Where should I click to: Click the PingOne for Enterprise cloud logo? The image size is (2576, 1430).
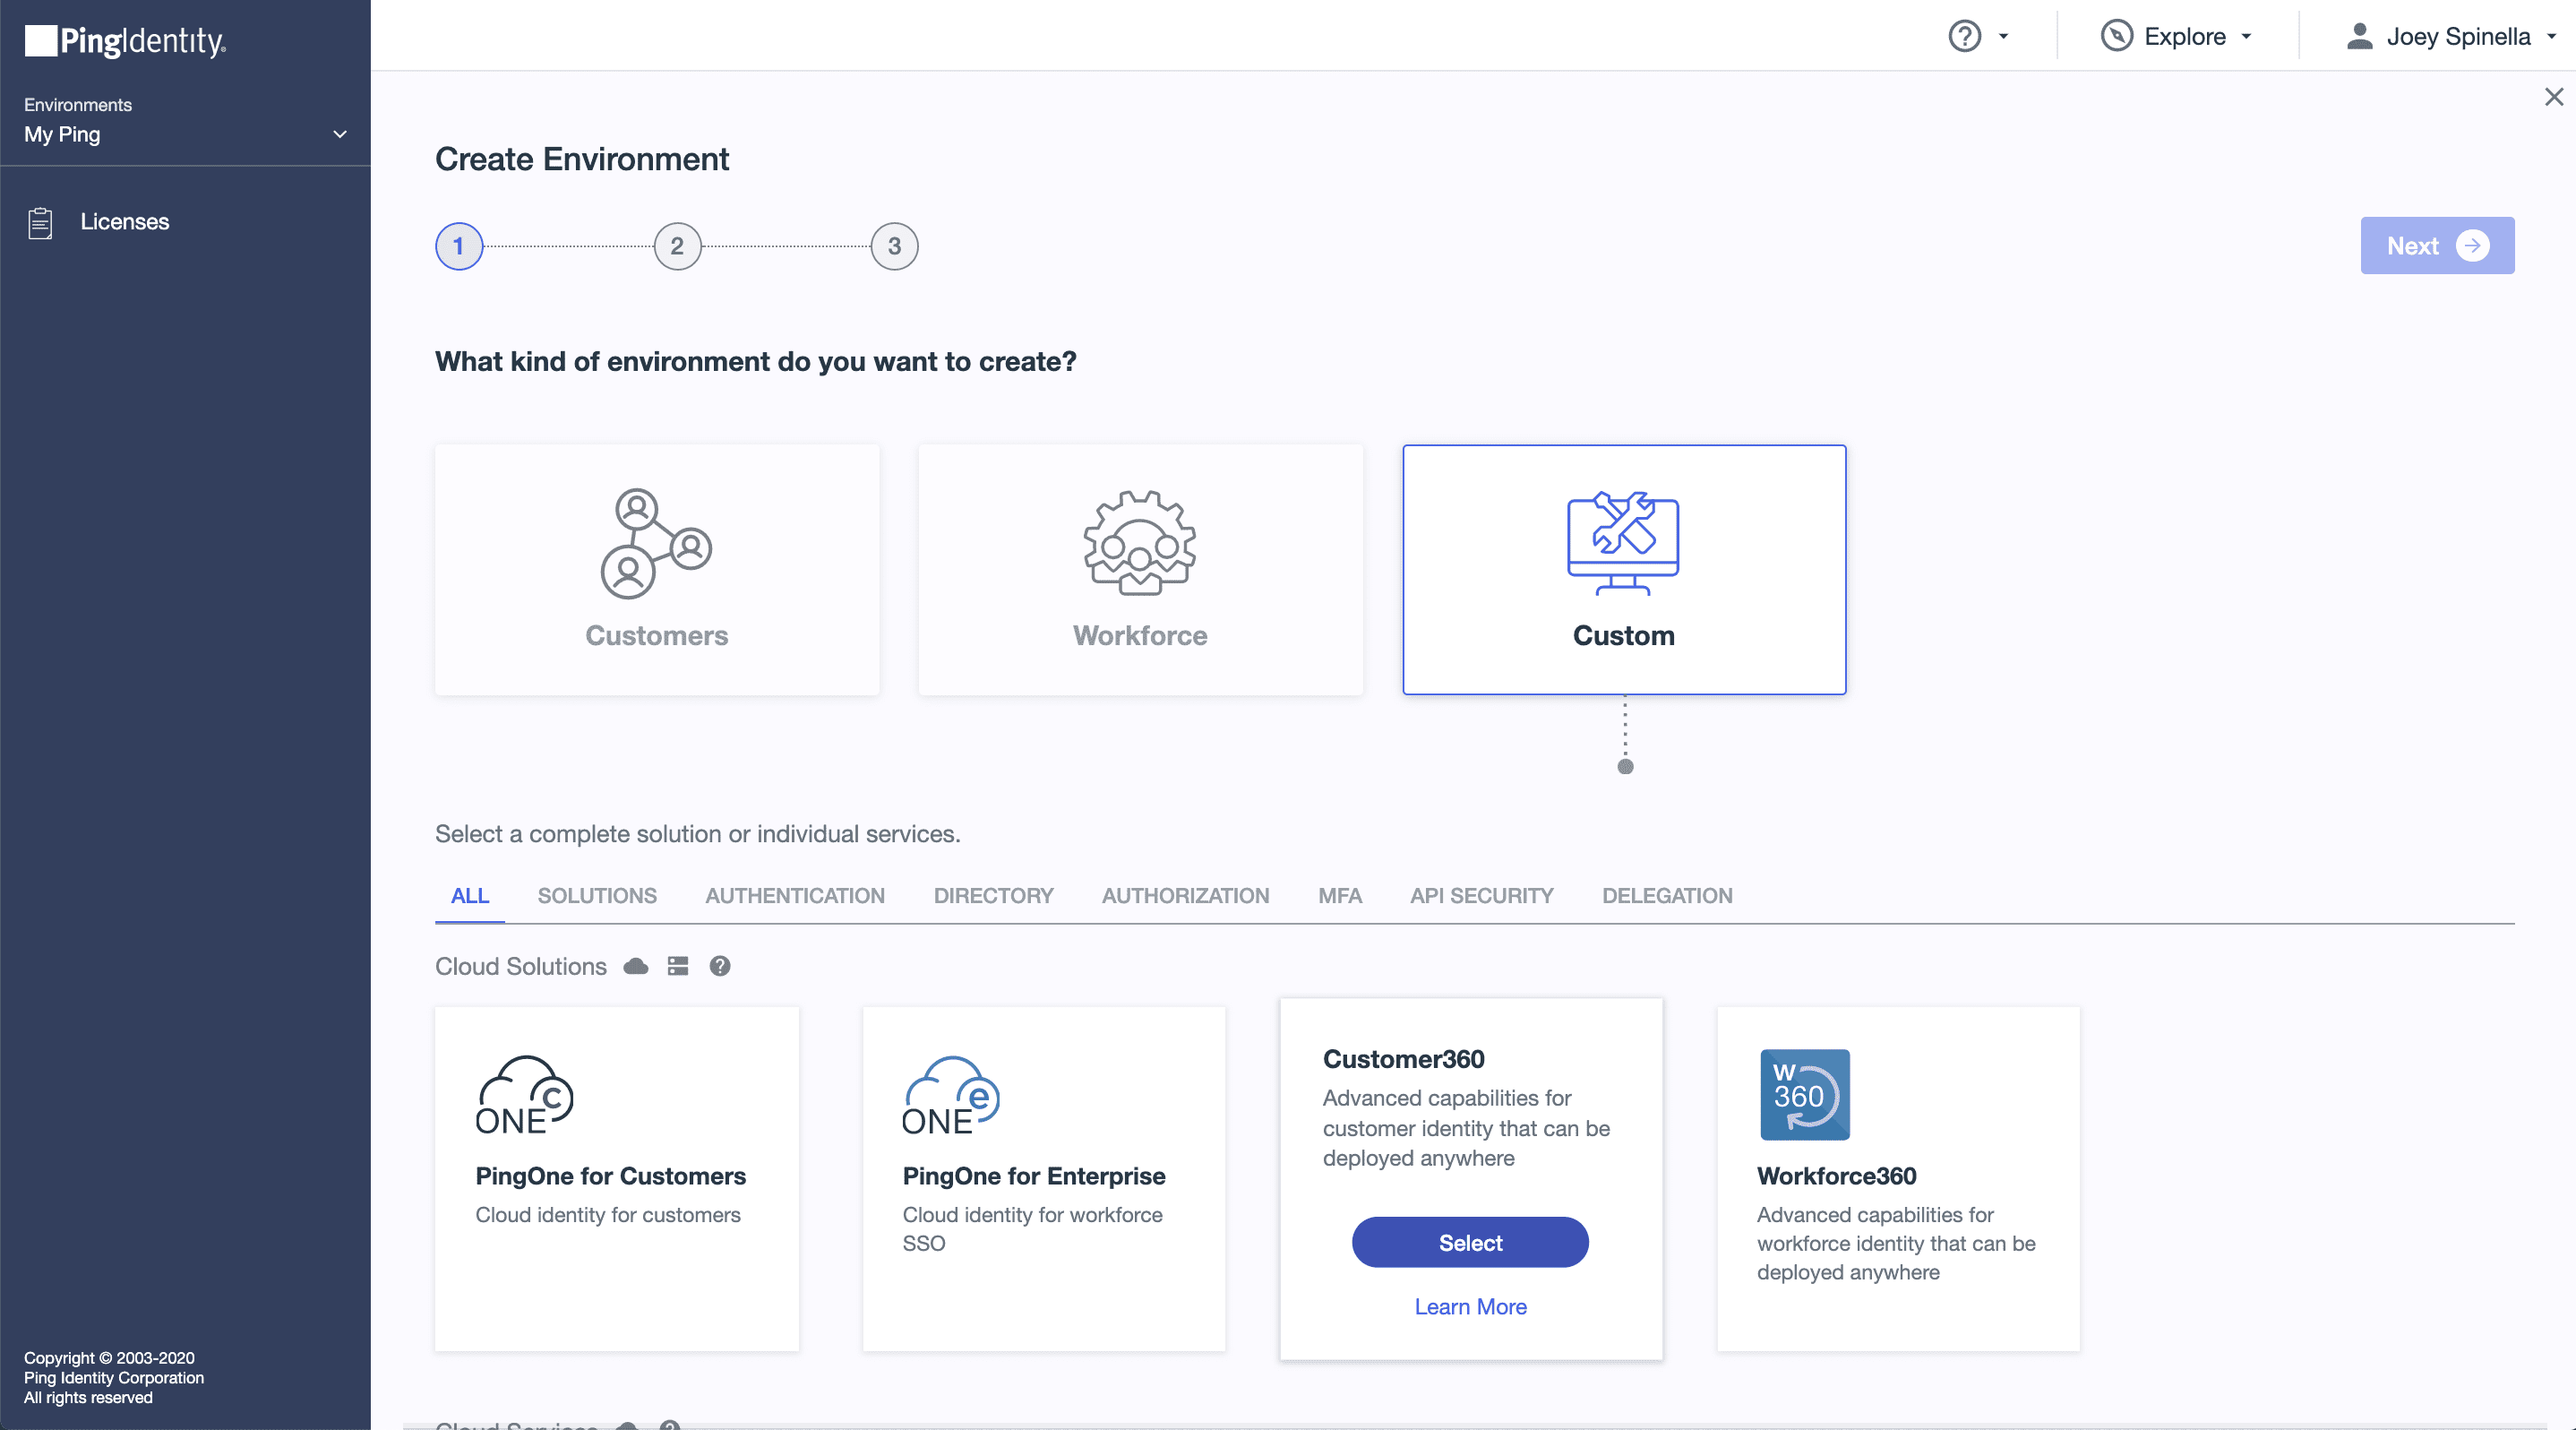[950, 1095]
